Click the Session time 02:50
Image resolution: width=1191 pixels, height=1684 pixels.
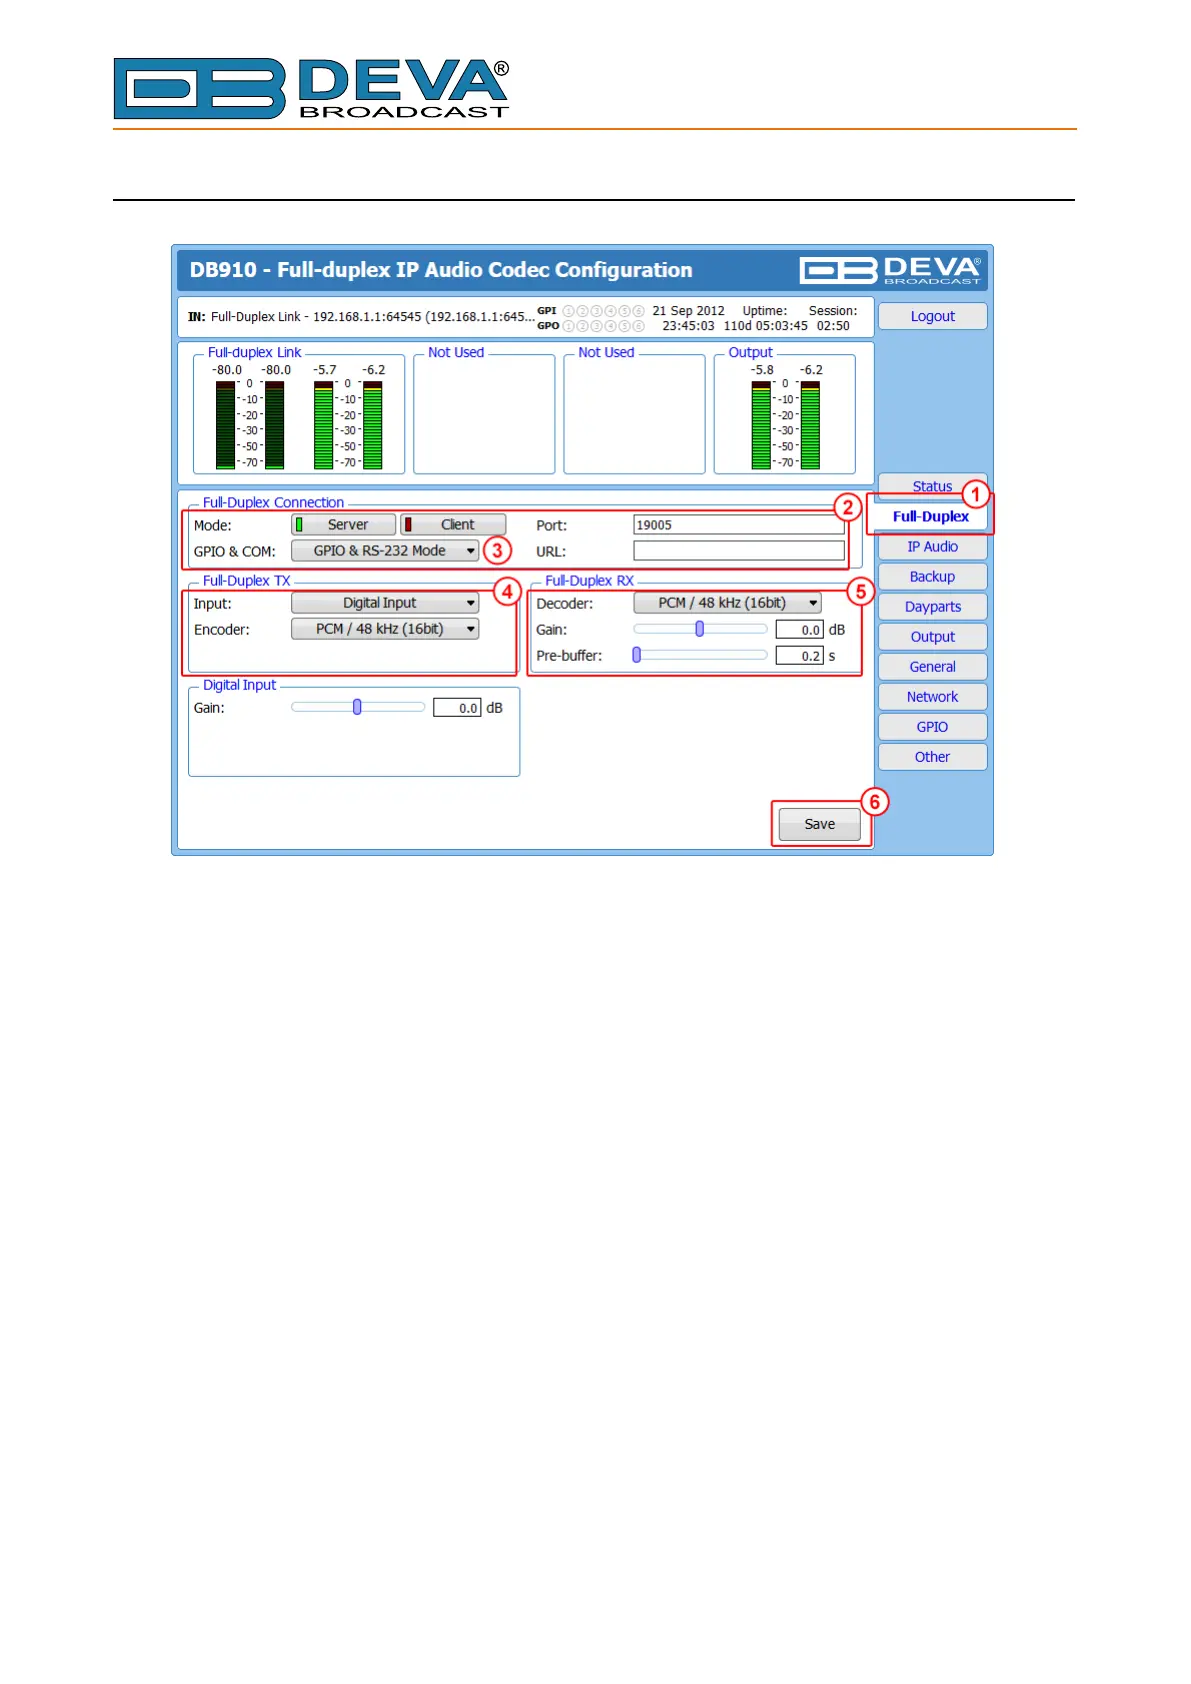pyautogui.click(x=833, y=326)
